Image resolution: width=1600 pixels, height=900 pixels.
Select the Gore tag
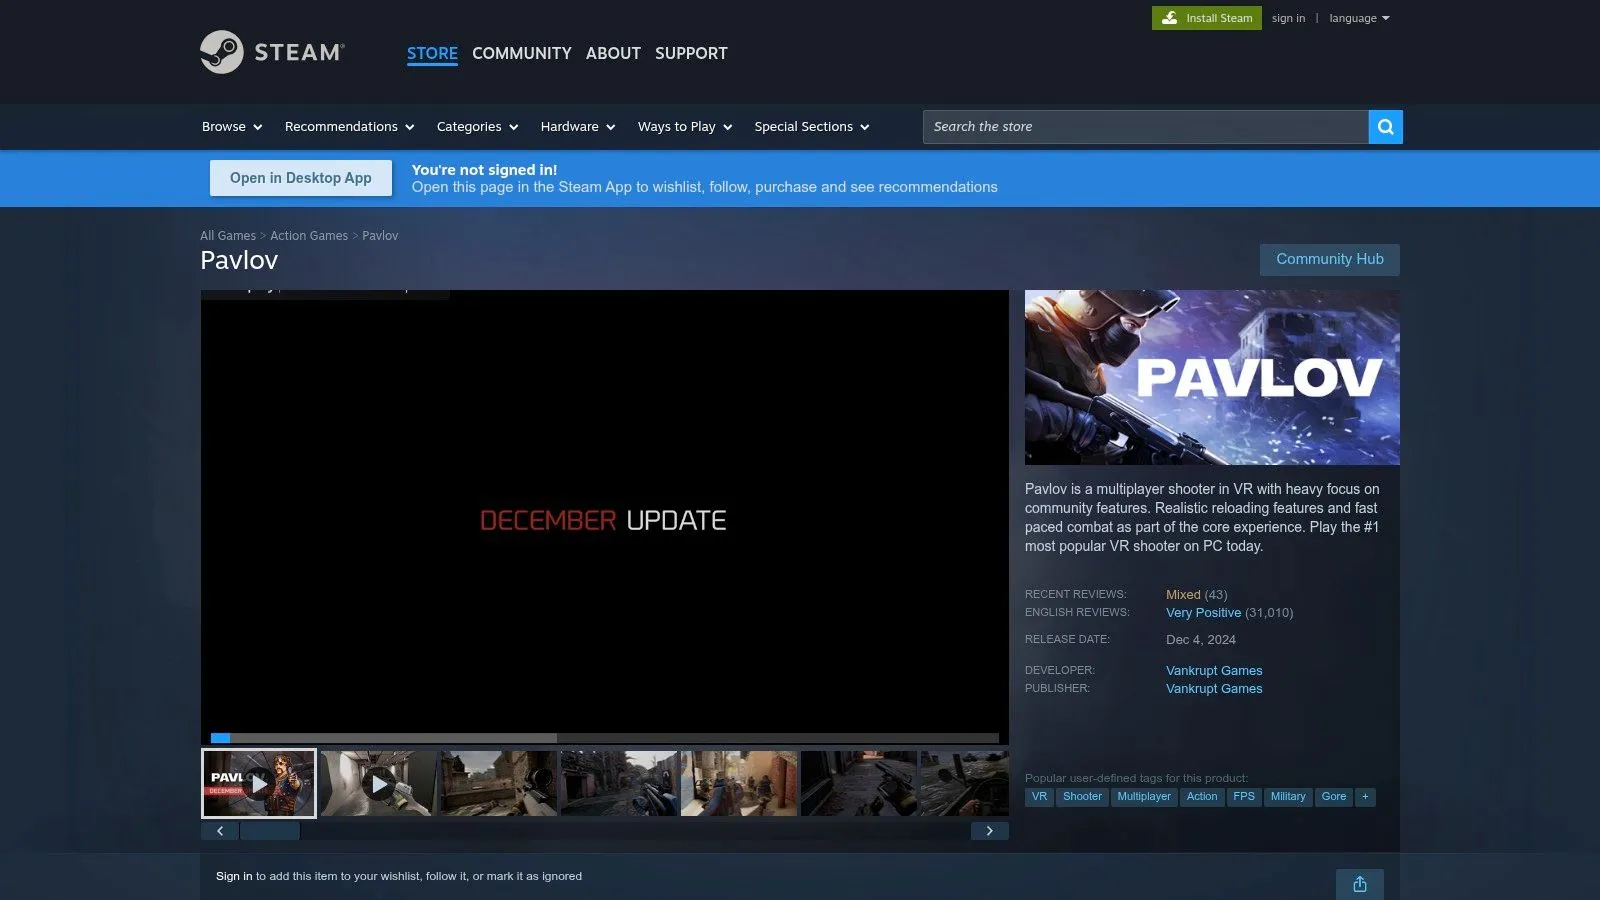pos(1334,797)
